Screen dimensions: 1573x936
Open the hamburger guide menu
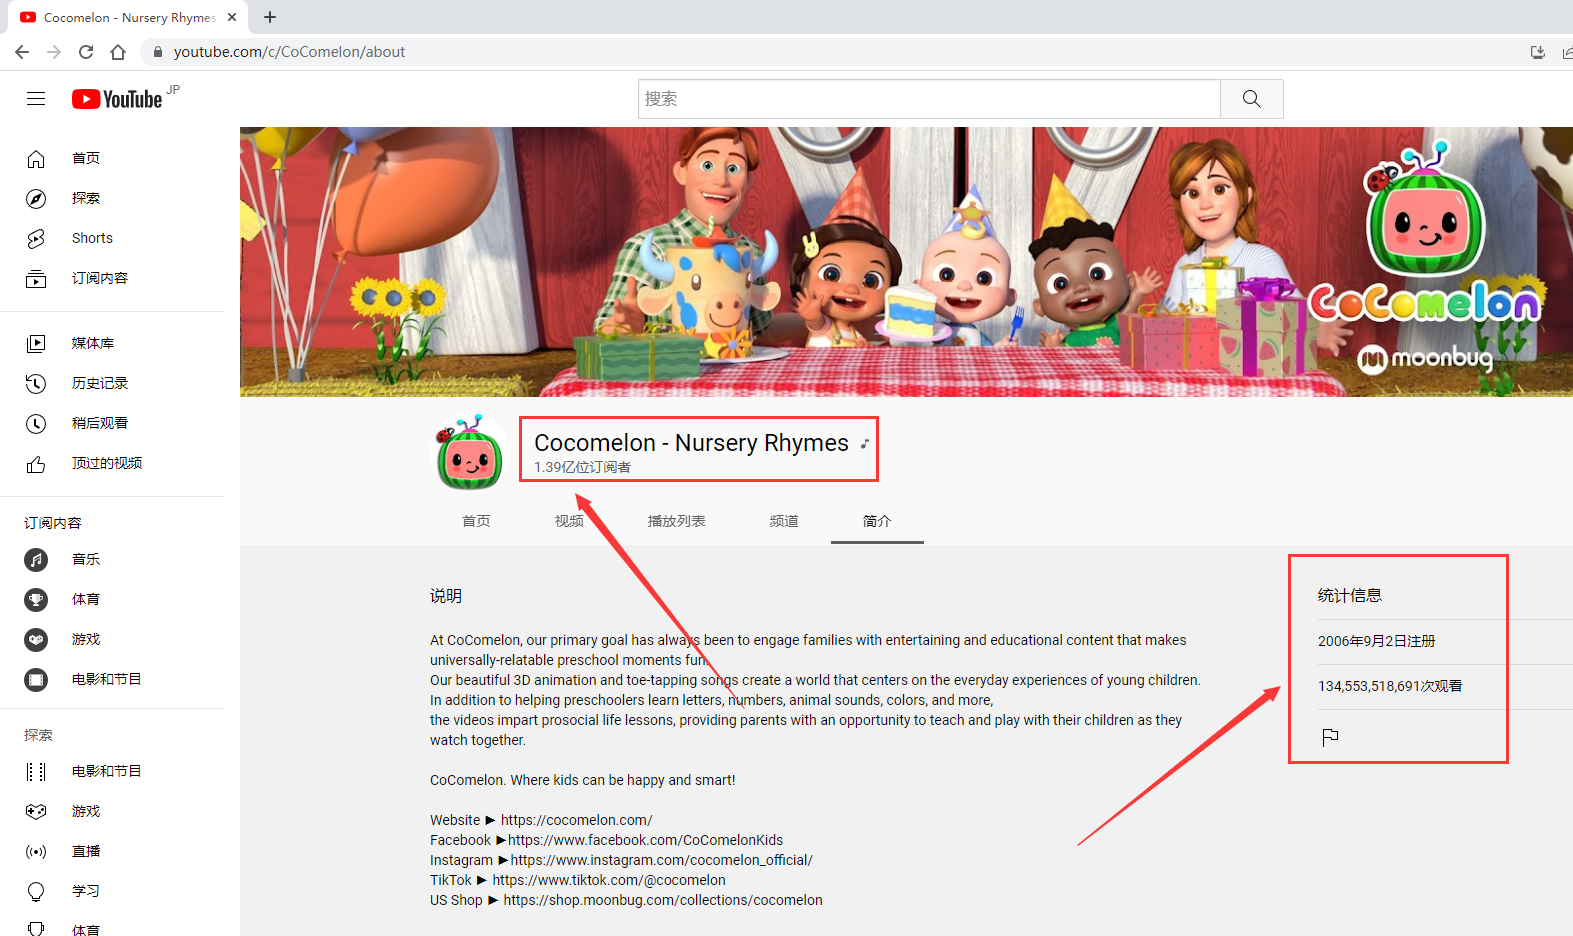point(36,98)
